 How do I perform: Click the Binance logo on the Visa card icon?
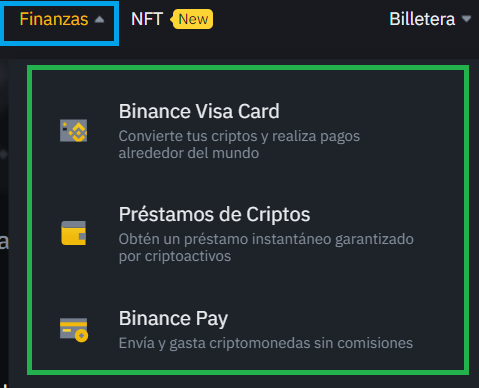[x=79, y=132]
